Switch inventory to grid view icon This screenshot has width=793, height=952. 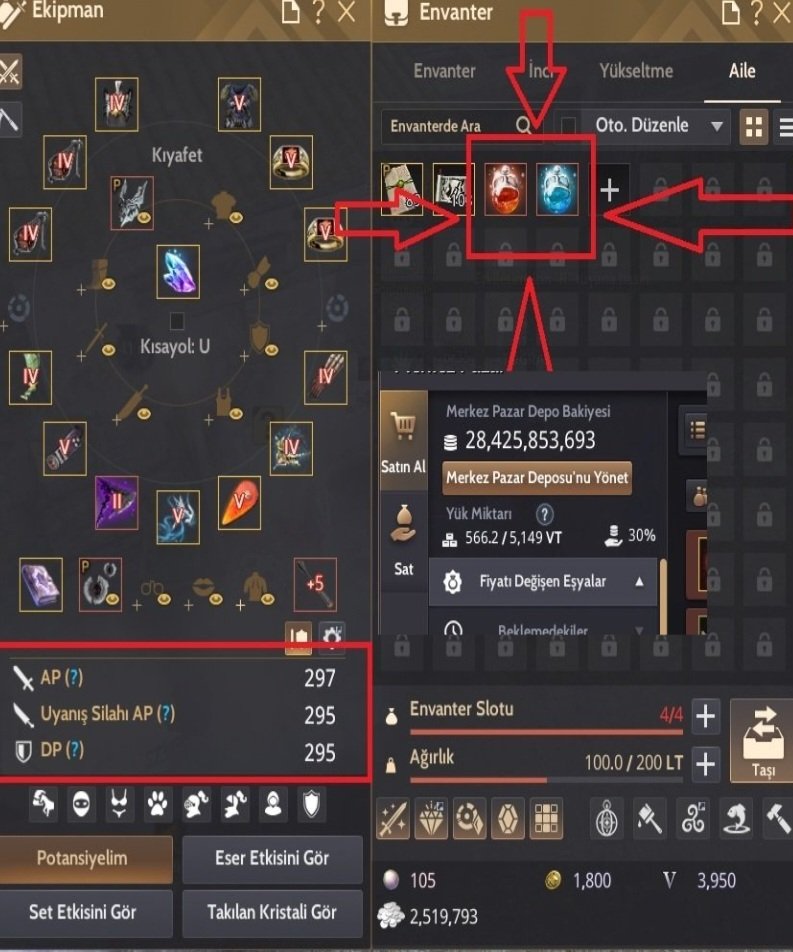(754, 127)
